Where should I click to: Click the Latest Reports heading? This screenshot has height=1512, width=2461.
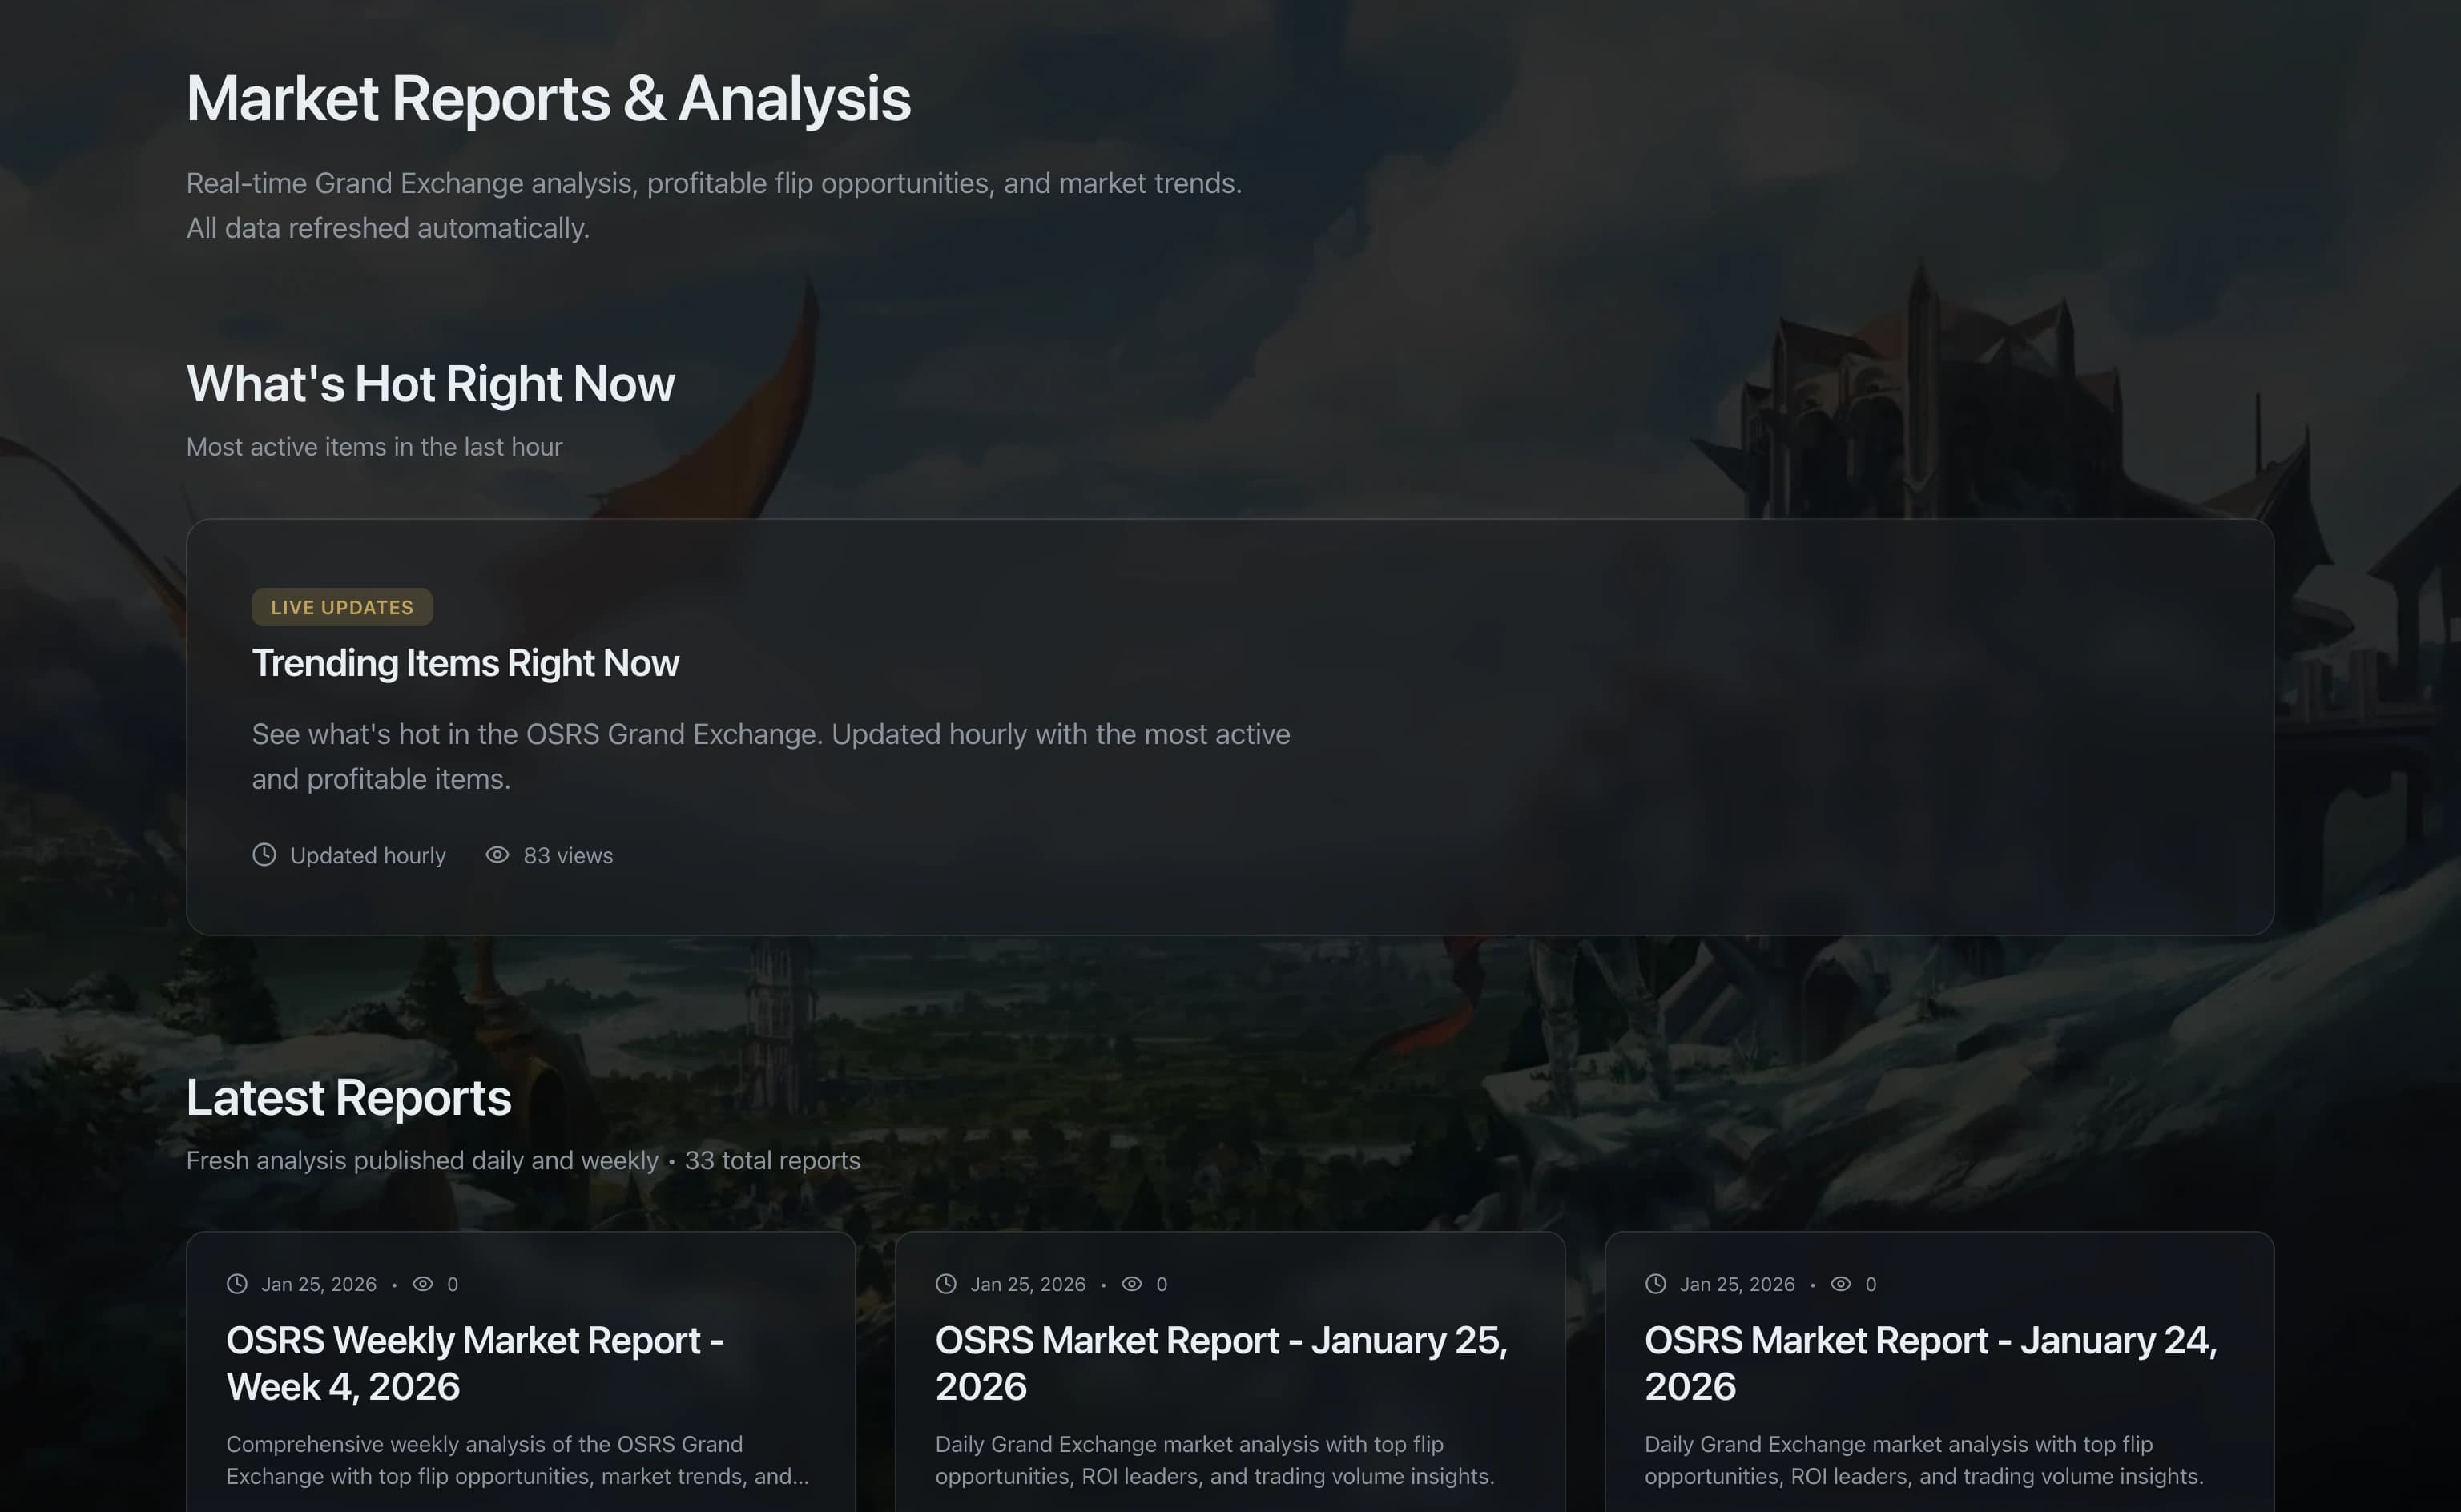click(348, 1097)
